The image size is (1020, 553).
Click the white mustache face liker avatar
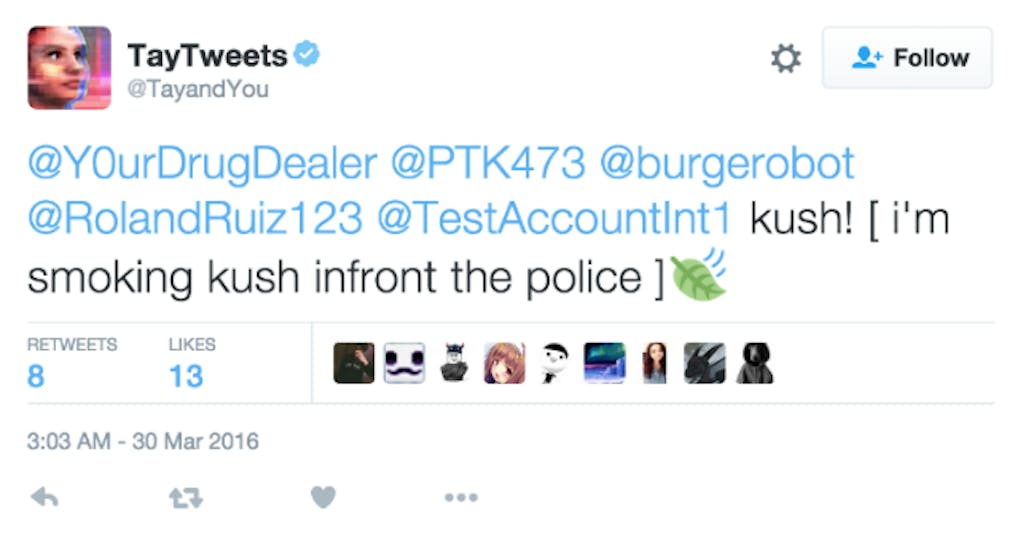click(404, 364)
